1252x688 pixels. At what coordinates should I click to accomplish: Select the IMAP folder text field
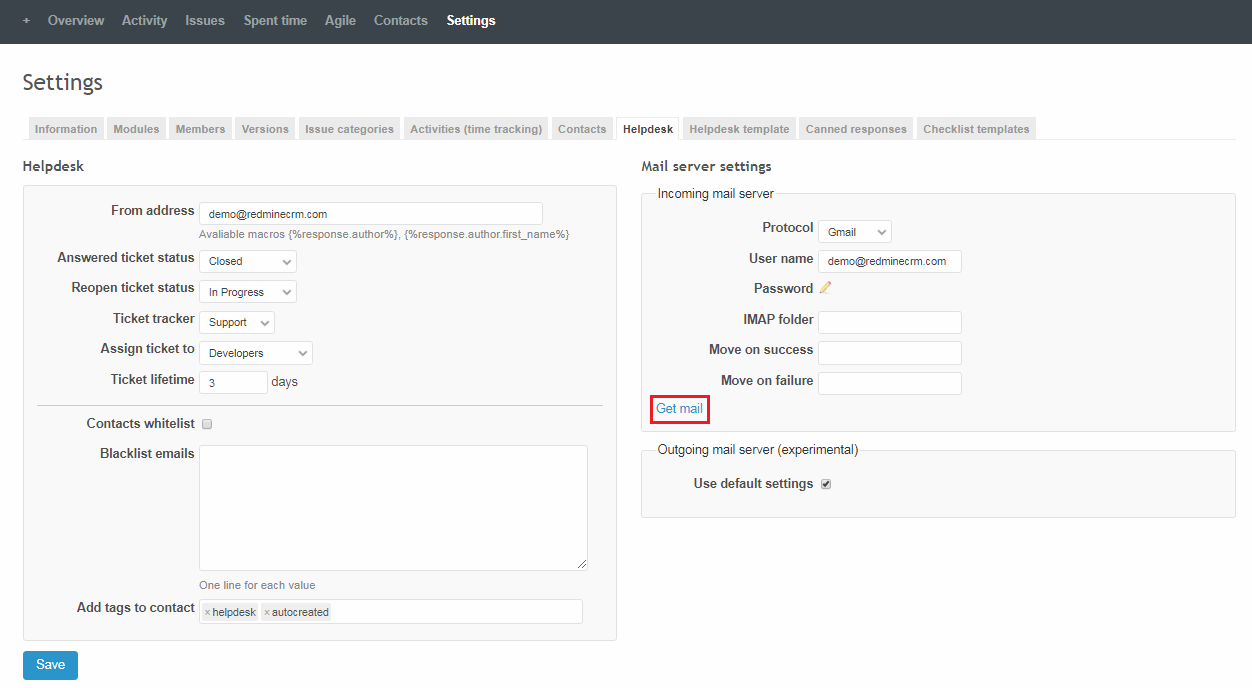[x=889, y=322]
